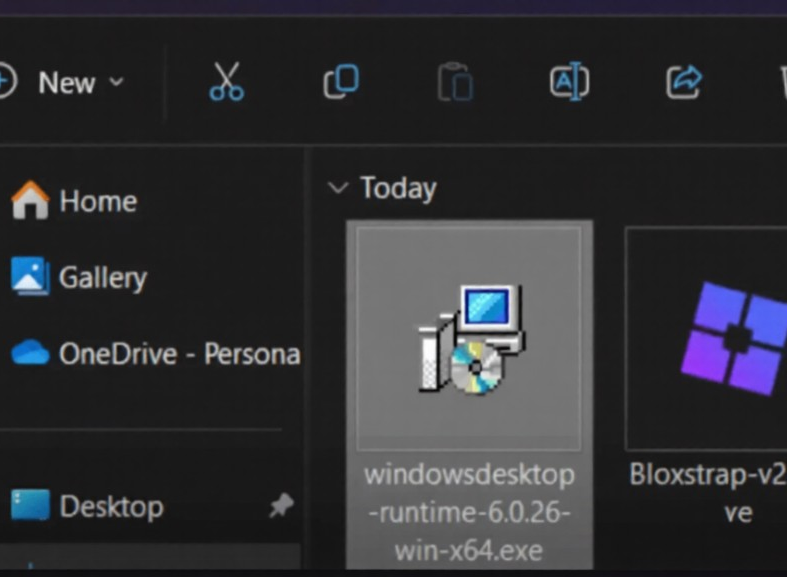Unpin Desktop using the pin icon
This screenshot has width=787, height=577.
click(281, 505)
